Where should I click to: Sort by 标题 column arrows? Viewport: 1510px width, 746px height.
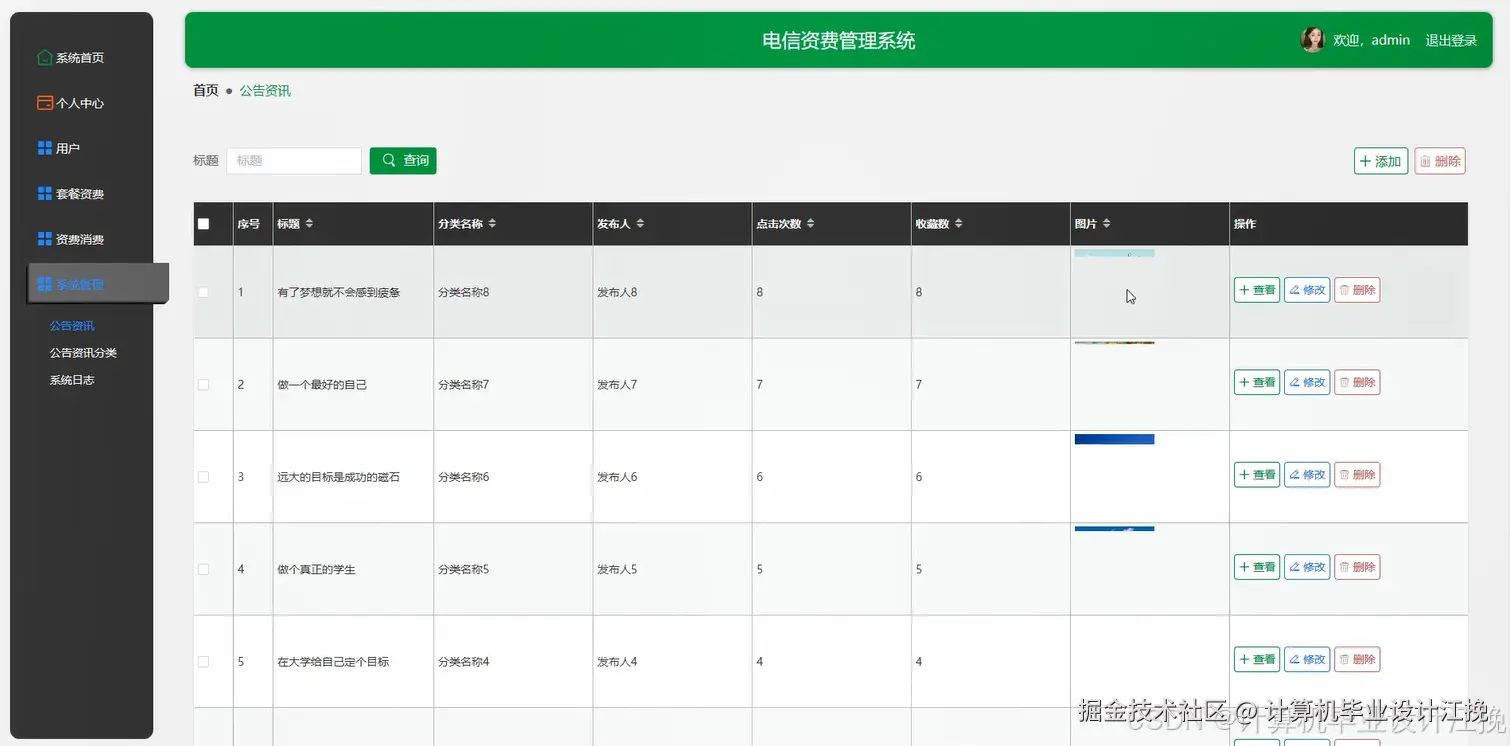[x=309, y=224]
